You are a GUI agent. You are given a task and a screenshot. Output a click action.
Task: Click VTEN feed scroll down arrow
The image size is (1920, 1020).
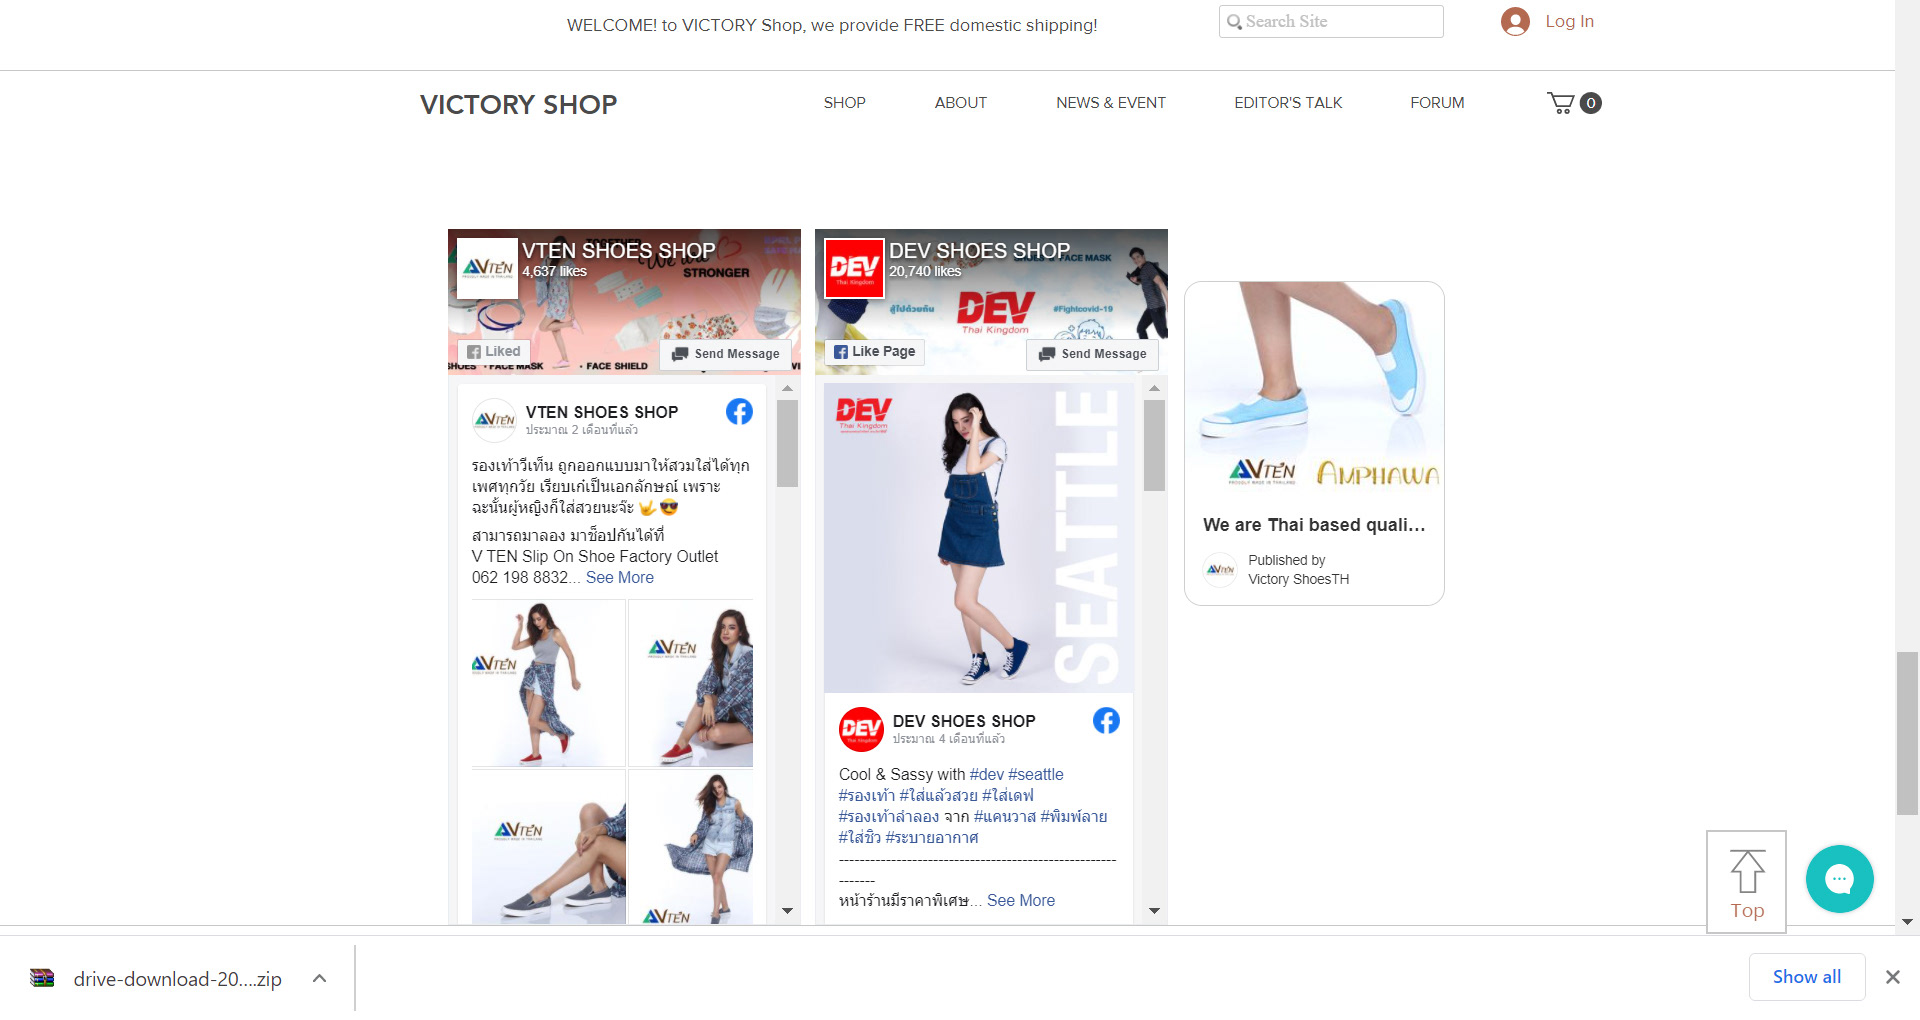tap(787, 911)
